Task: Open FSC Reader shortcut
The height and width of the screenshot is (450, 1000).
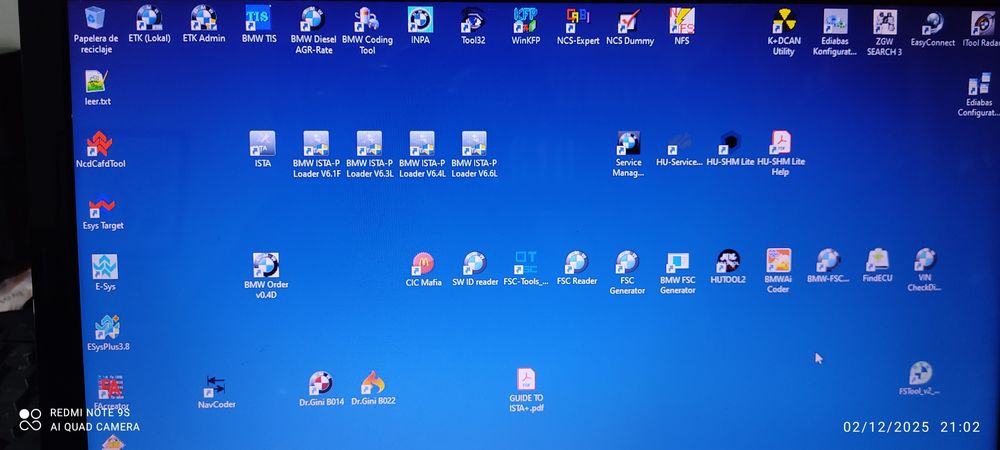Action: (x=577, y=268)
